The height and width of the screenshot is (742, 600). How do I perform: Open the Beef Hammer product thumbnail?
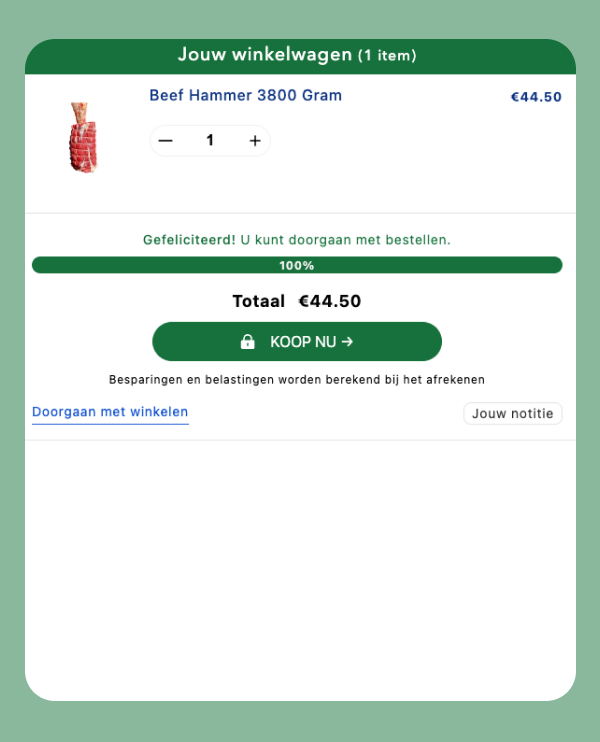click(x=83, y=137)
